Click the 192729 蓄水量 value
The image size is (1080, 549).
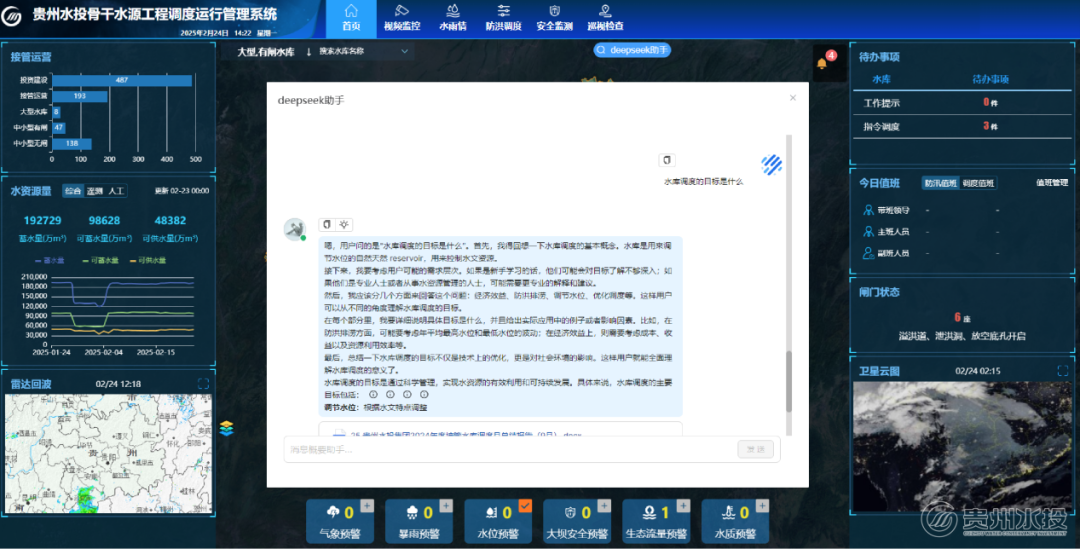tap(43, 220)
